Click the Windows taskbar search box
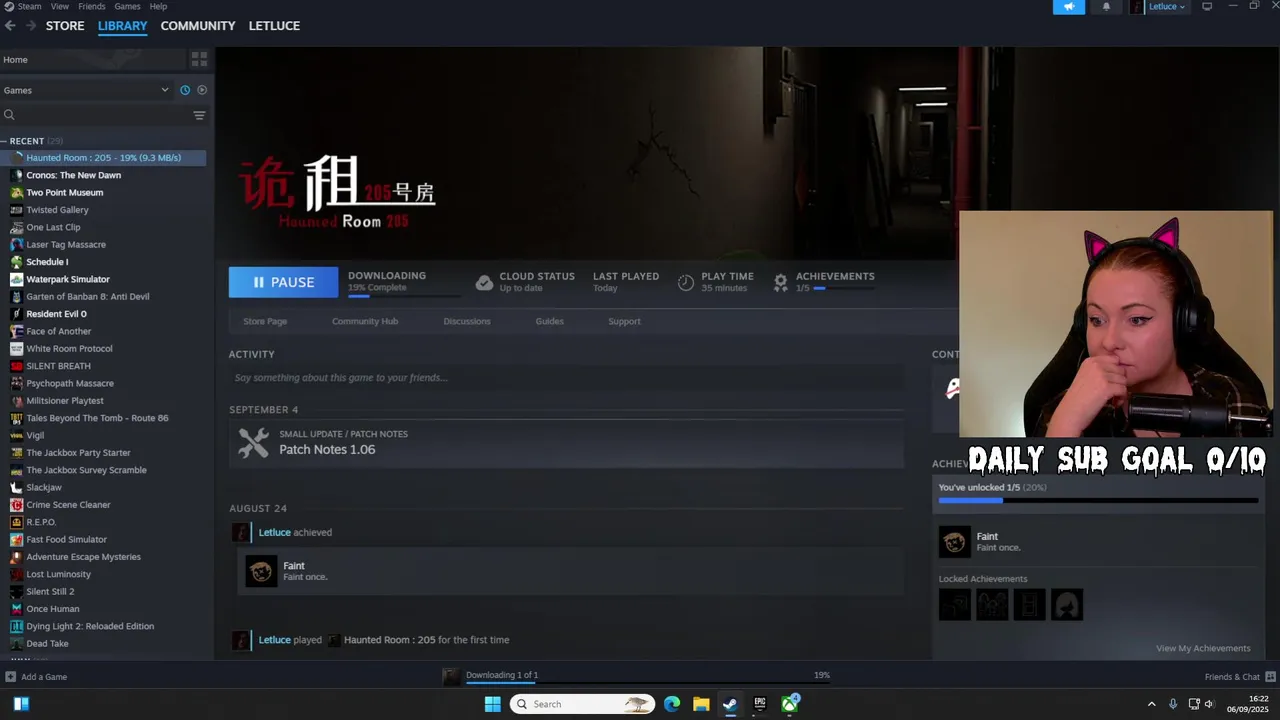Image resolution: width=1280 pixels, height=720 pixels. click(582, 704)
